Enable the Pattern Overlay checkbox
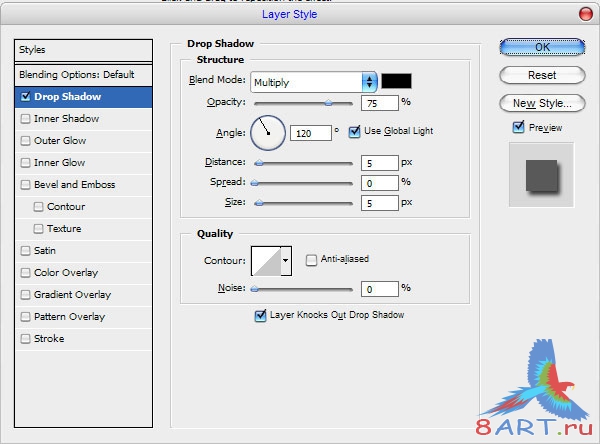The height and width of the screenshot is (444, 600). click(x=26, y=317)
